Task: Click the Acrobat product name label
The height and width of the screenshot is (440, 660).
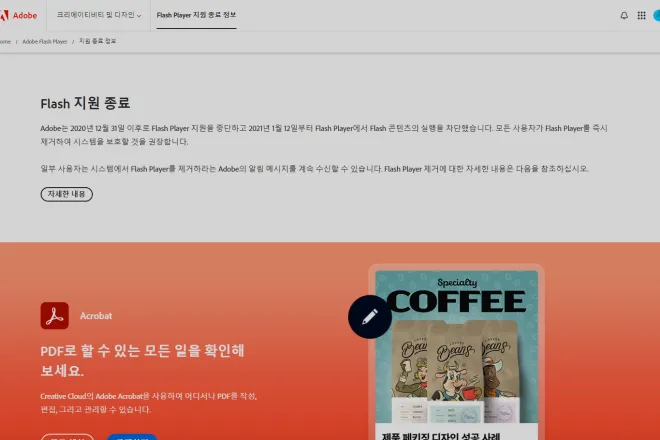Action: click(96, 316)
